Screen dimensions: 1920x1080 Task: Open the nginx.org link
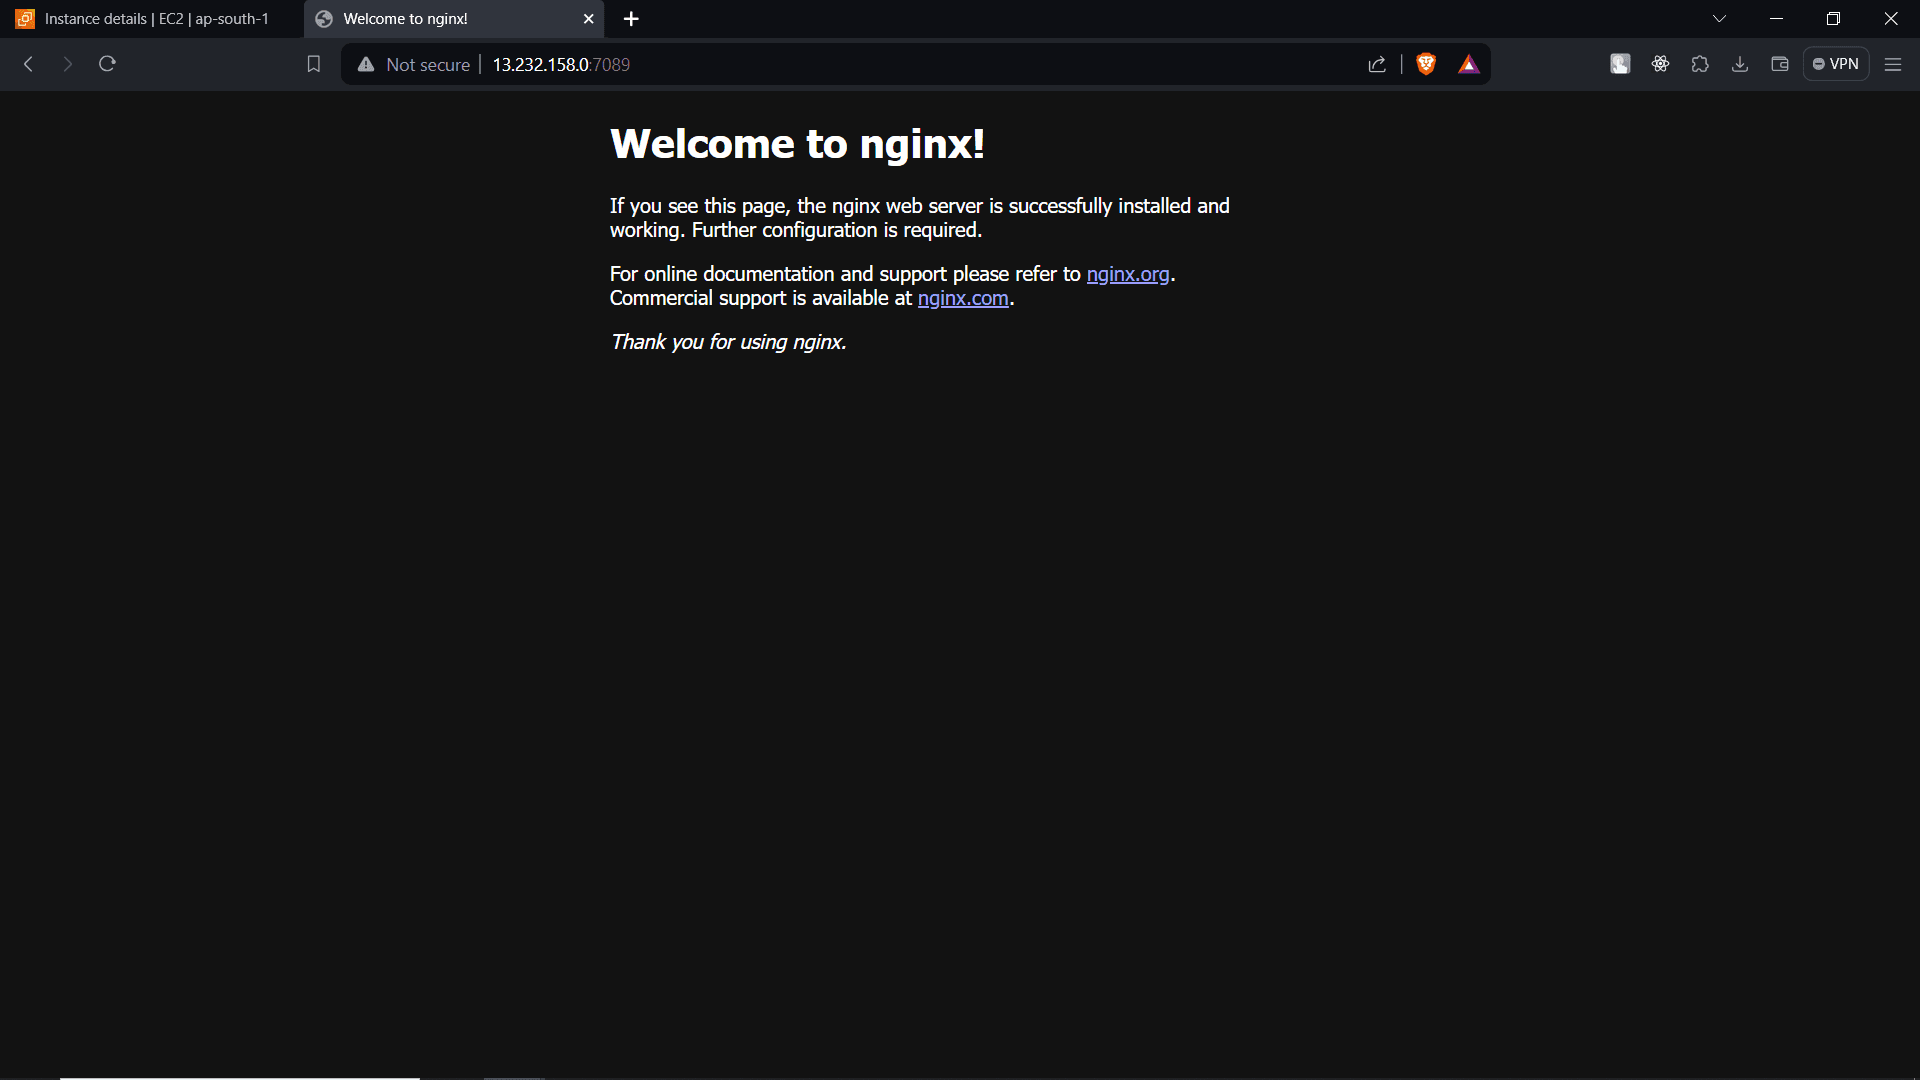pos(1127,274)
